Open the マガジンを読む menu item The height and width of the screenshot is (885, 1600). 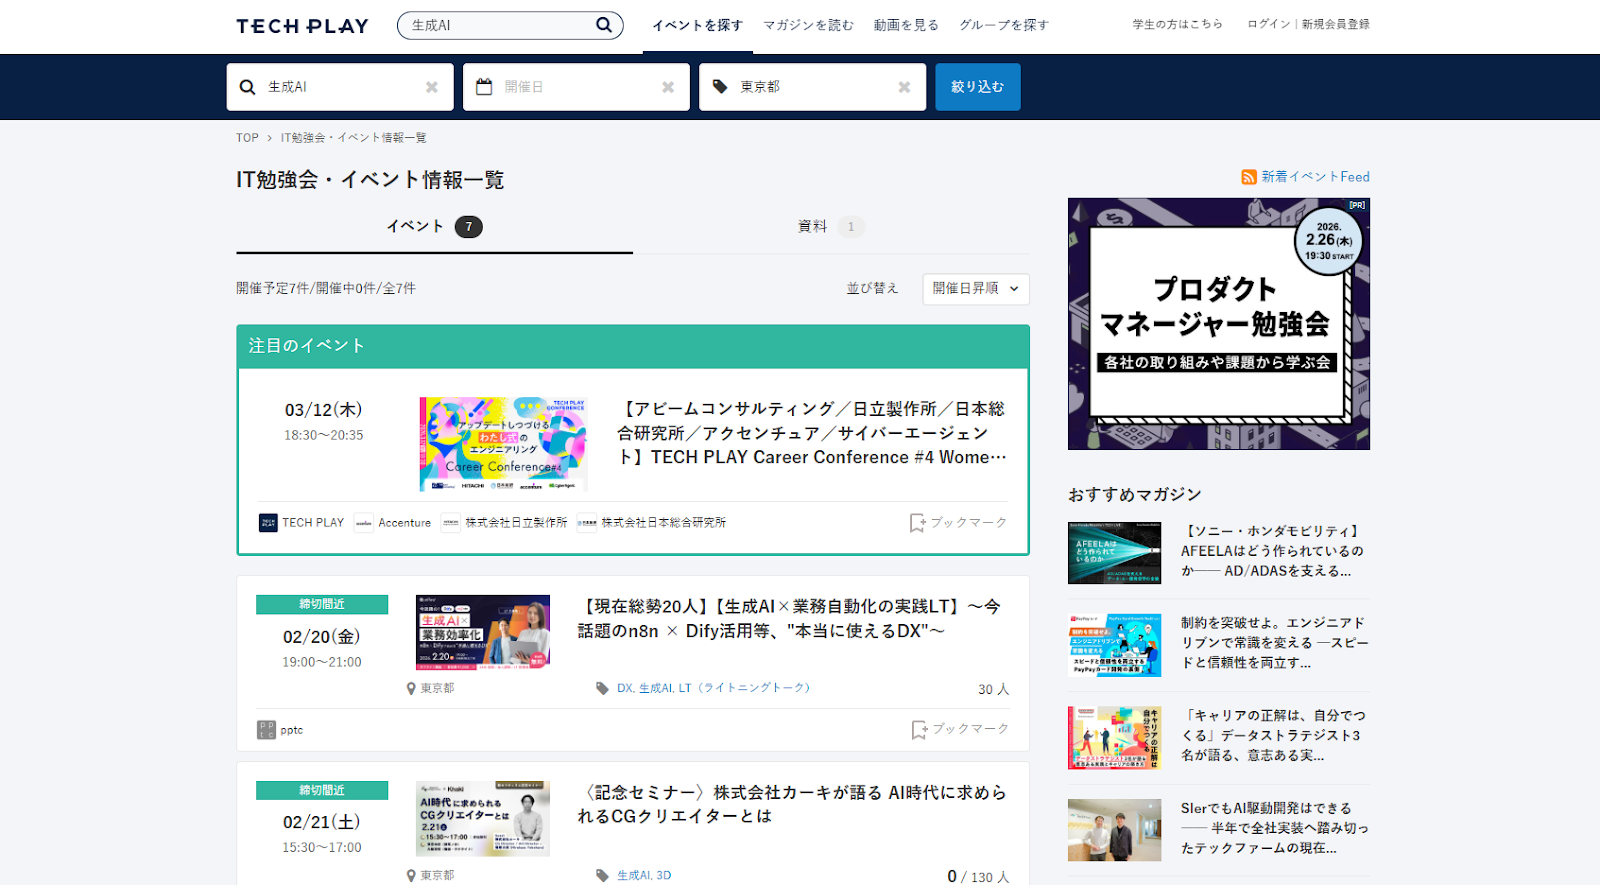[x=808, y=25]
